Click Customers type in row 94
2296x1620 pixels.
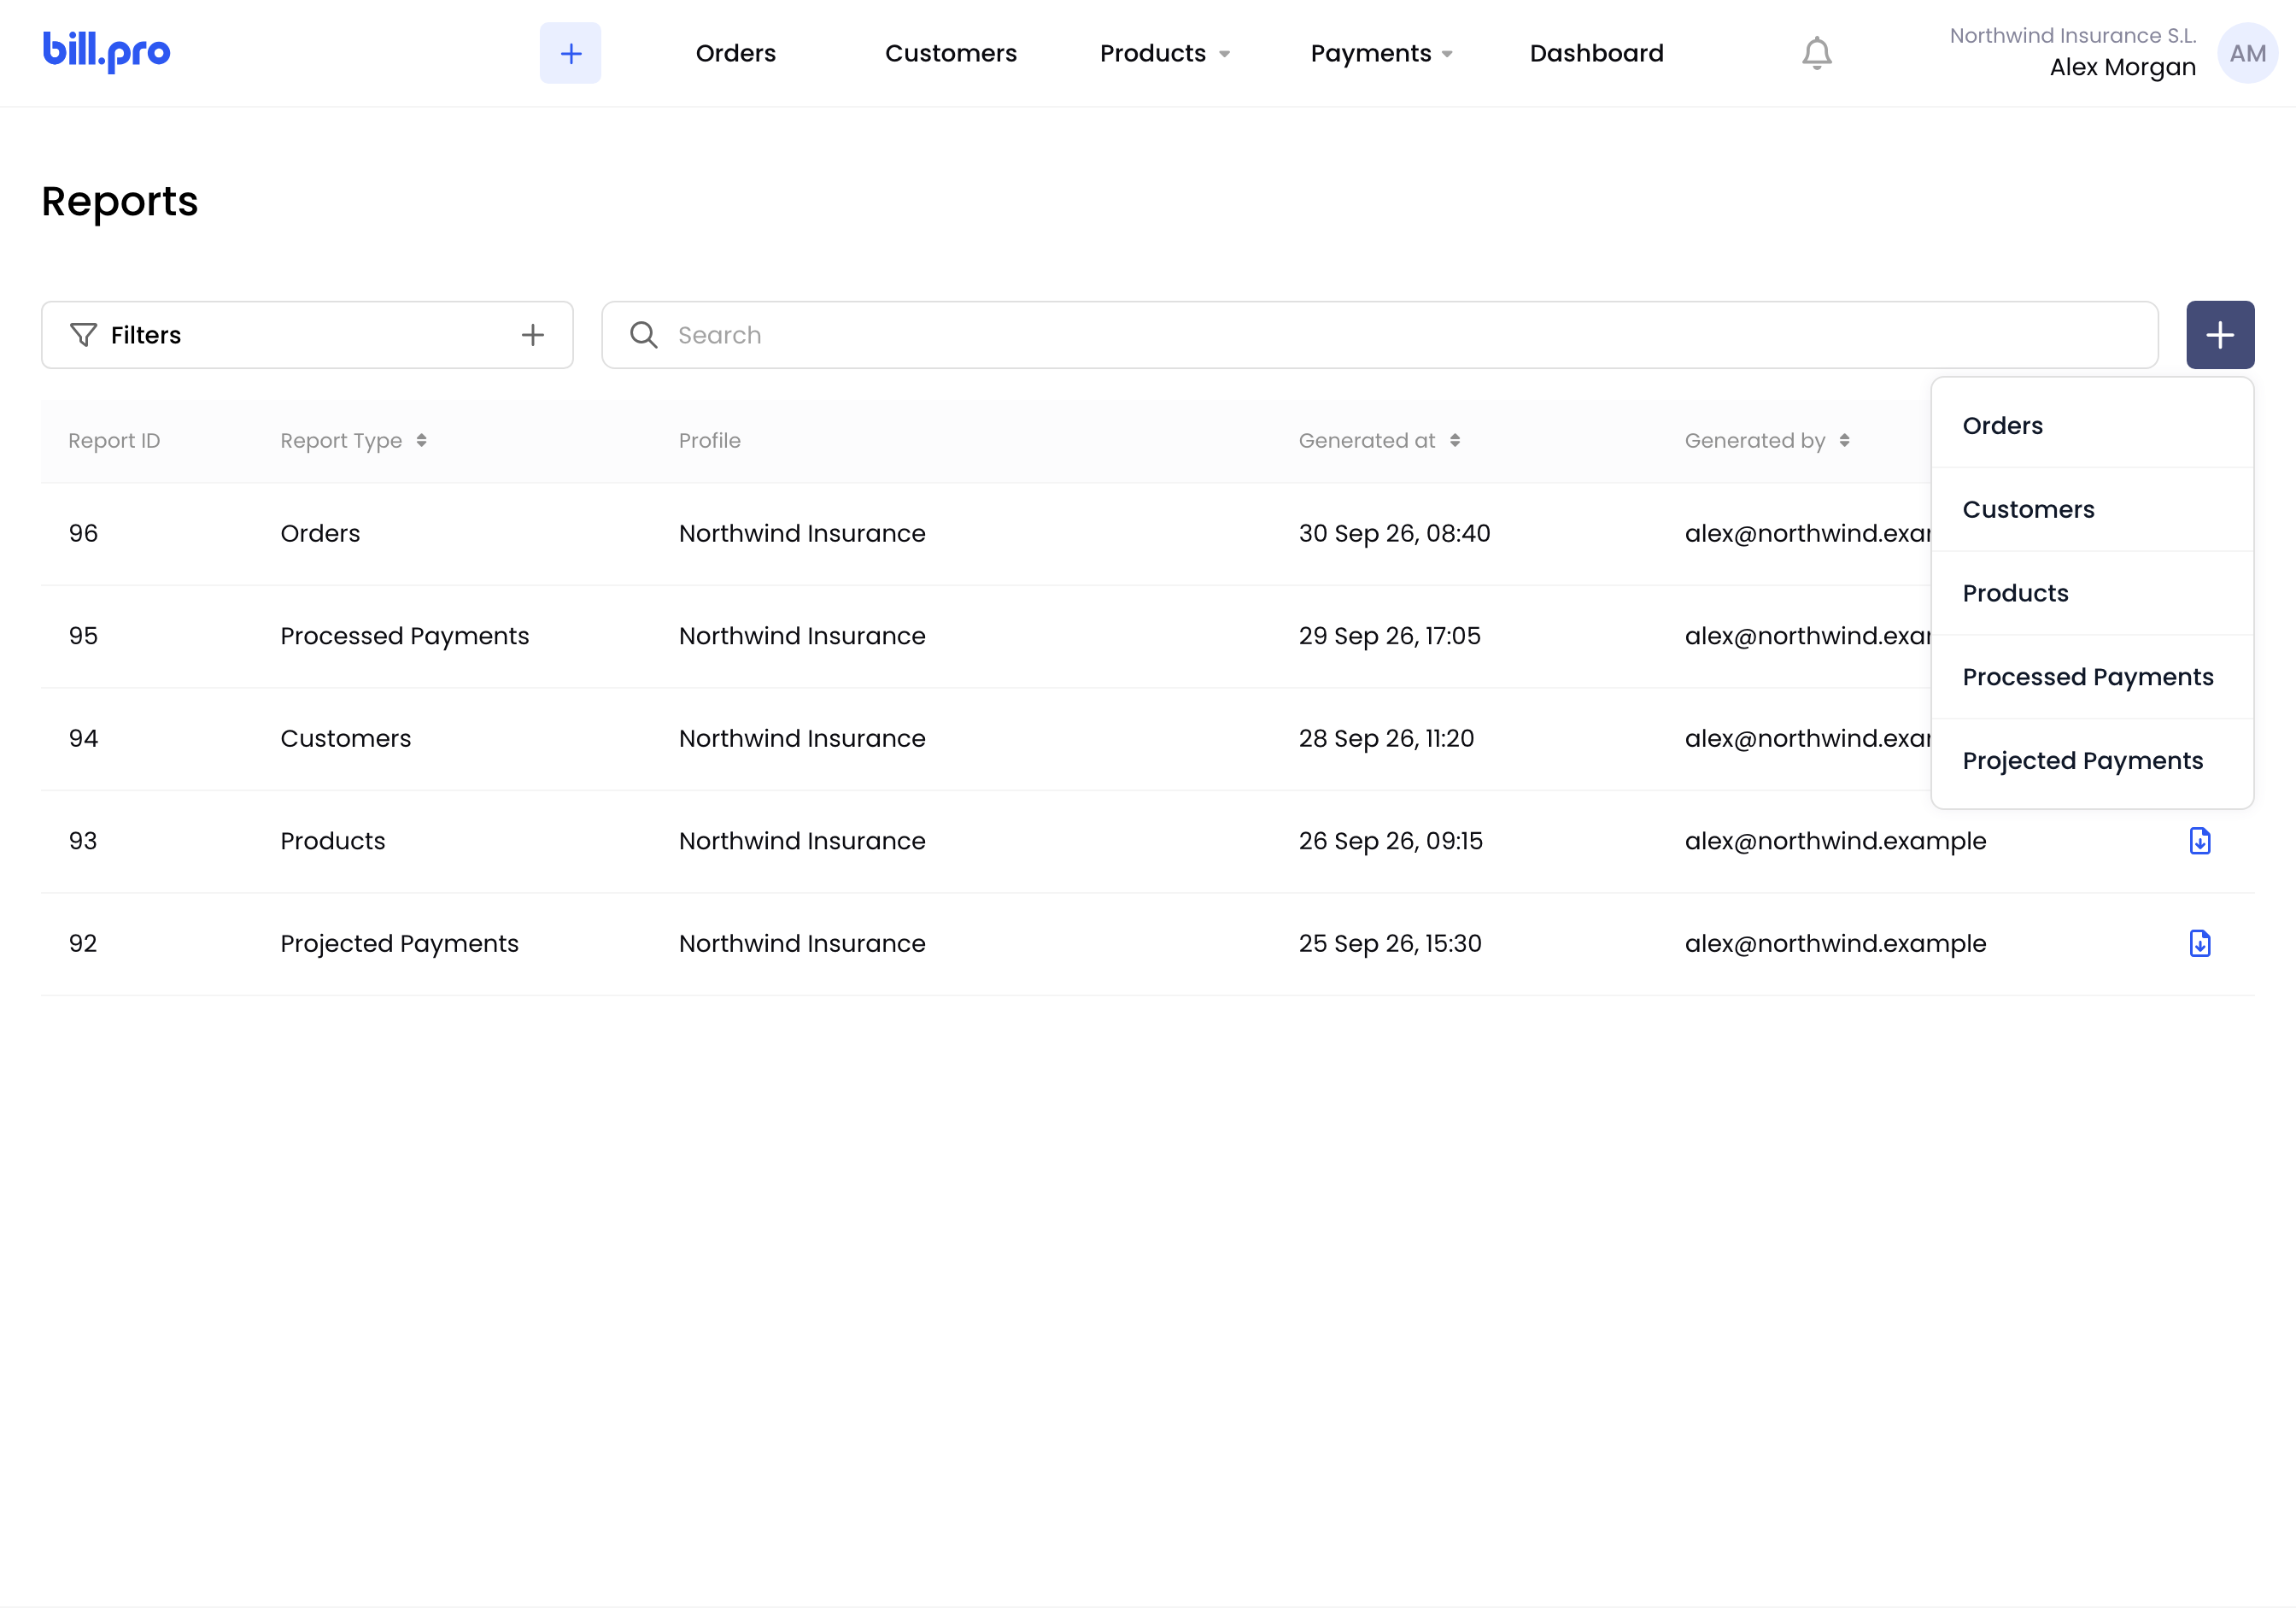pos(345,738)
